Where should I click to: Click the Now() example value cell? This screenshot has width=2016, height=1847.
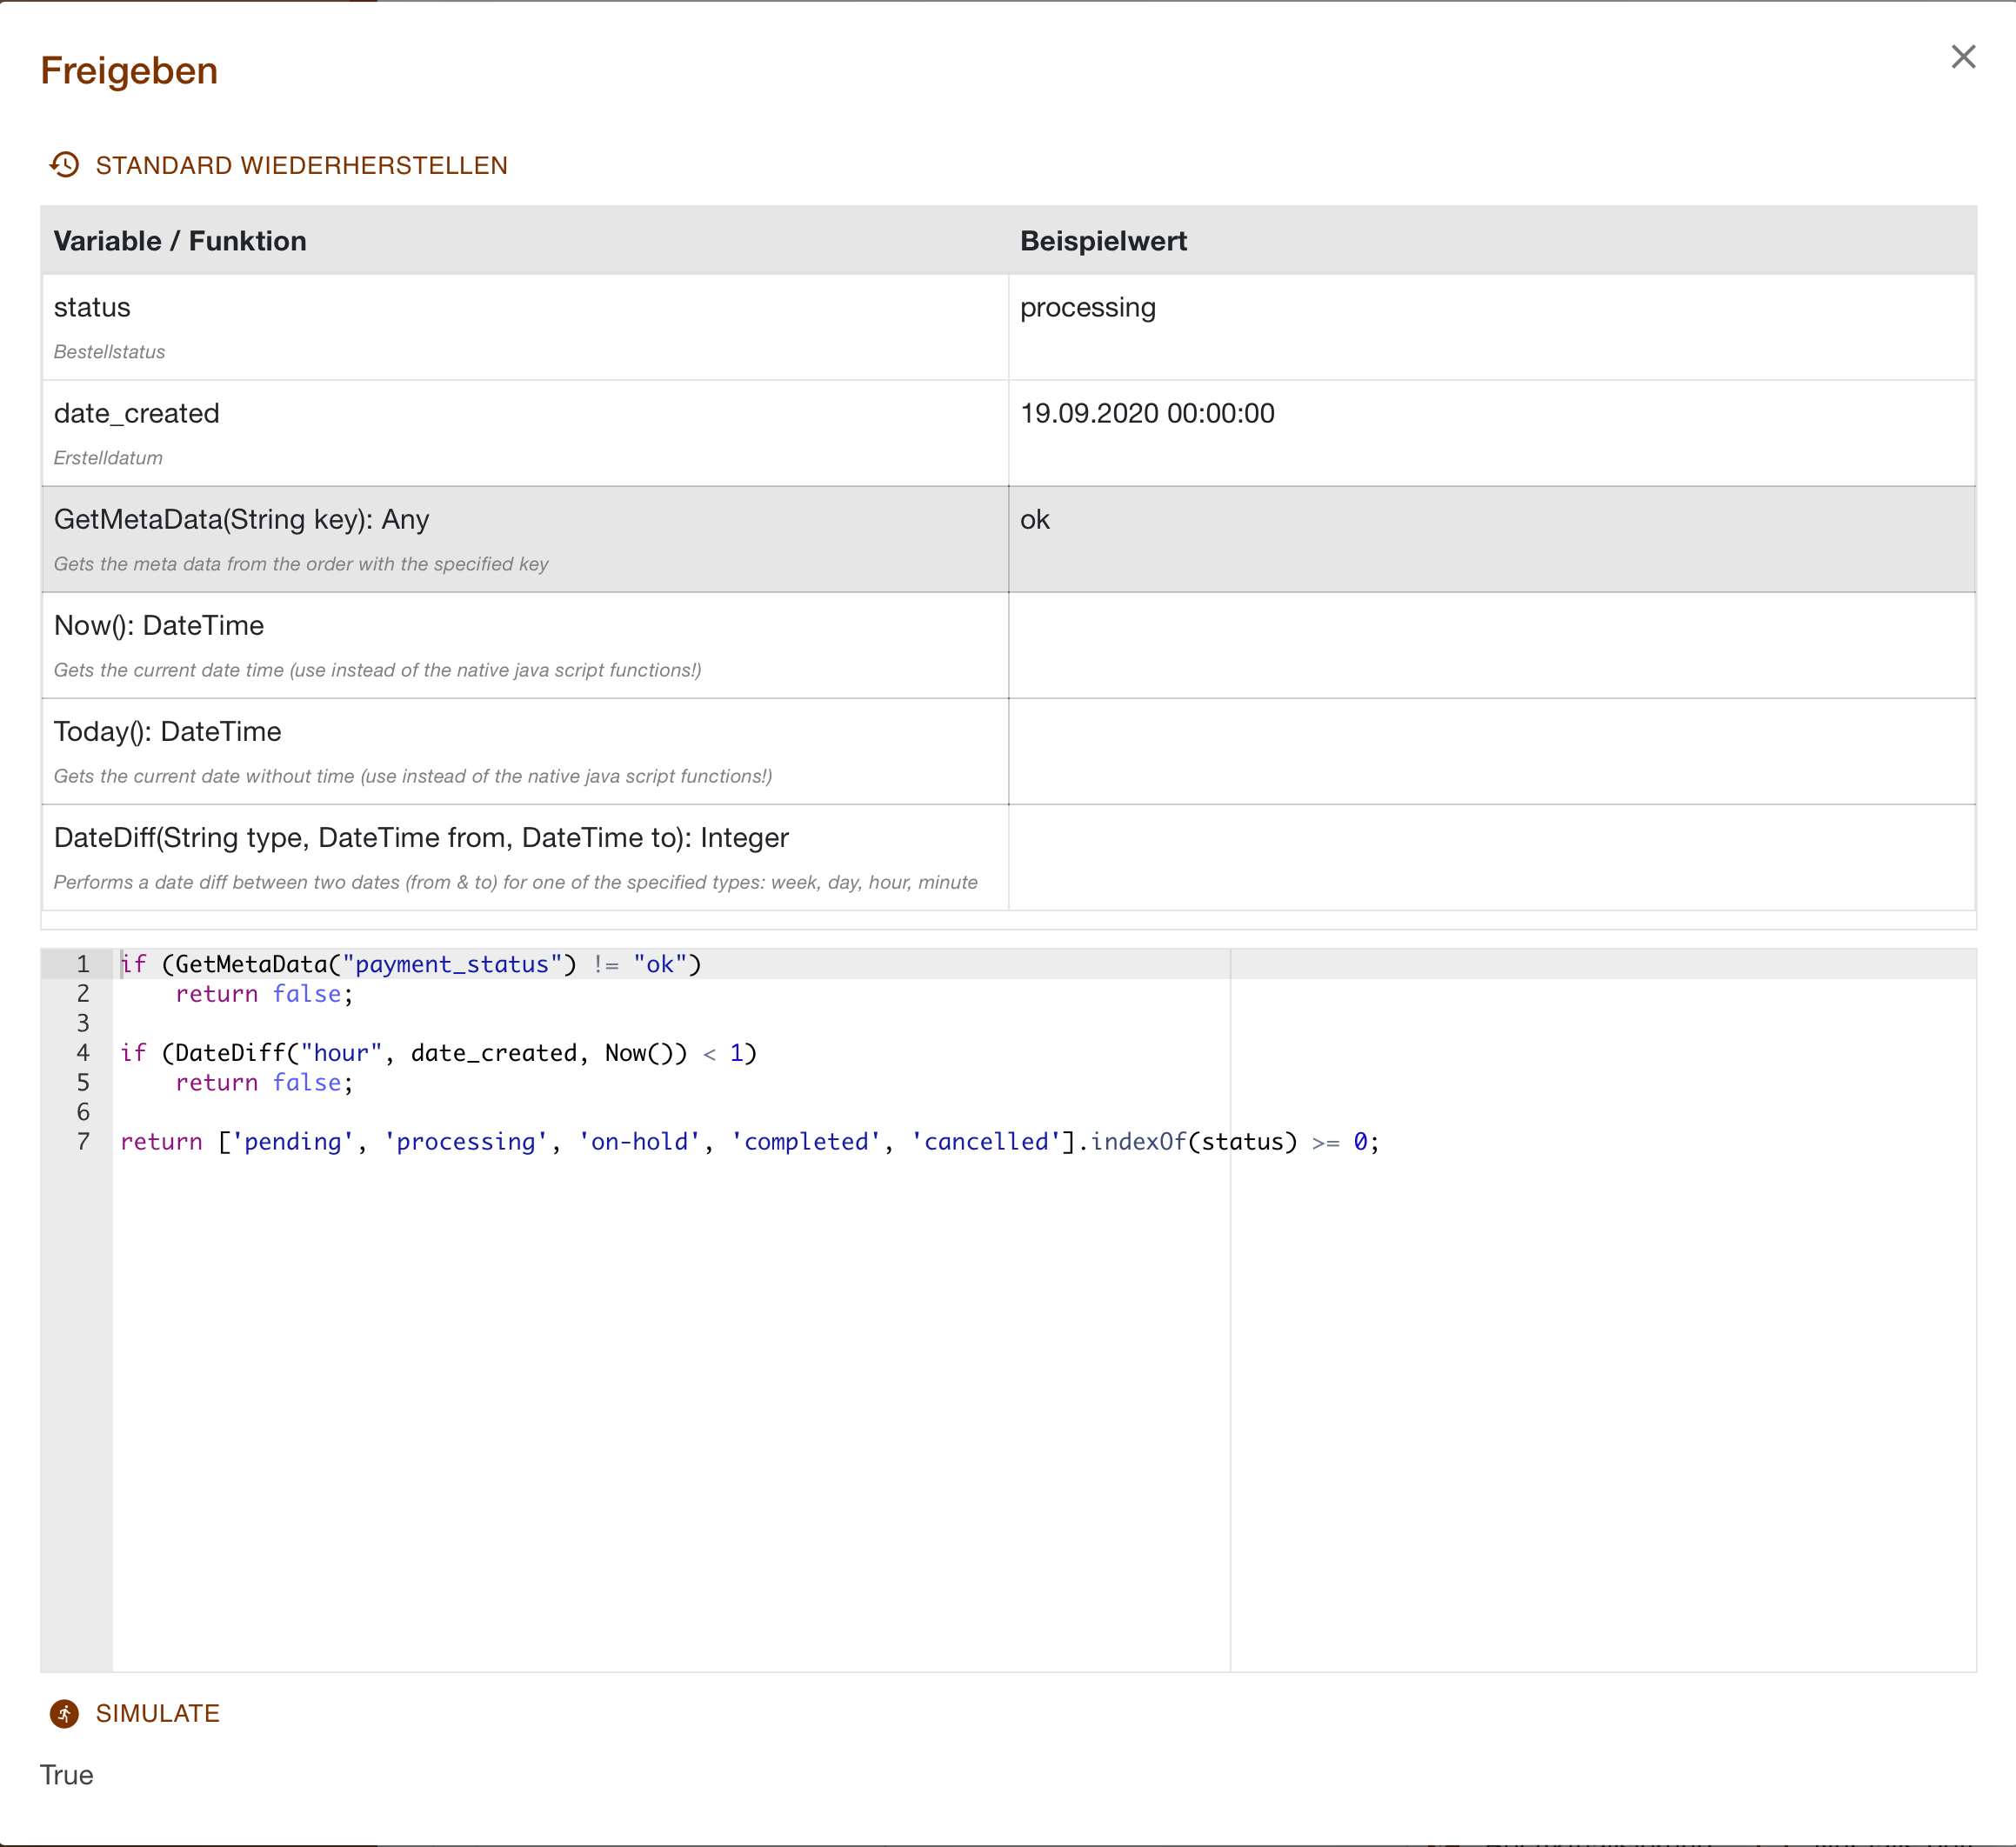[1492, 645]
